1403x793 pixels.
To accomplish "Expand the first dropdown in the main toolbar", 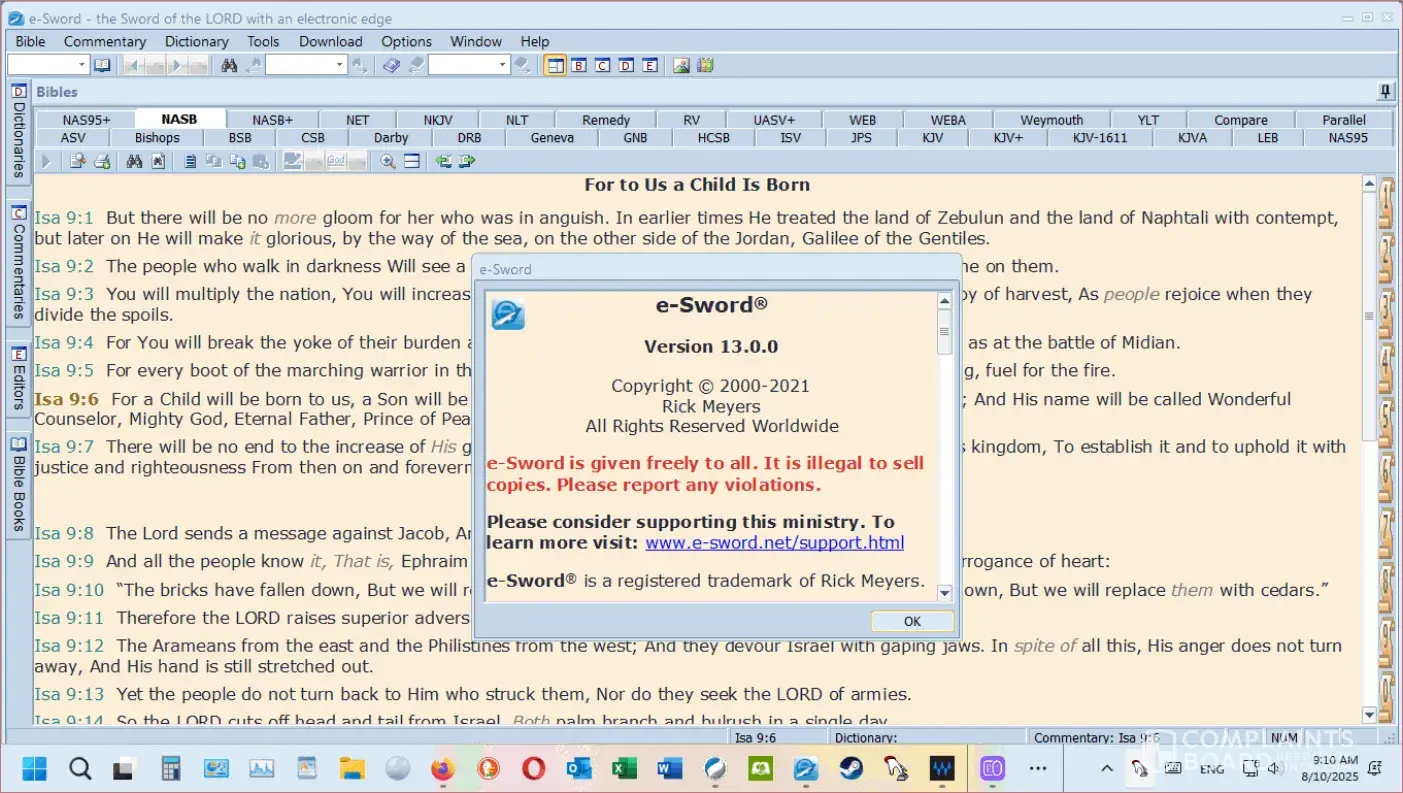I will [x=82, y=65].
